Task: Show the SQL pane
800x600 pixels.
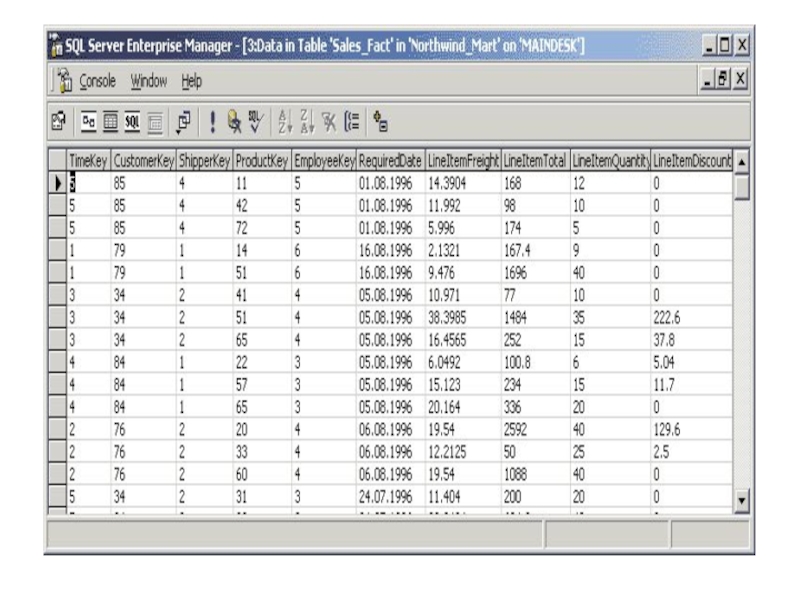Action: (132, 121)
